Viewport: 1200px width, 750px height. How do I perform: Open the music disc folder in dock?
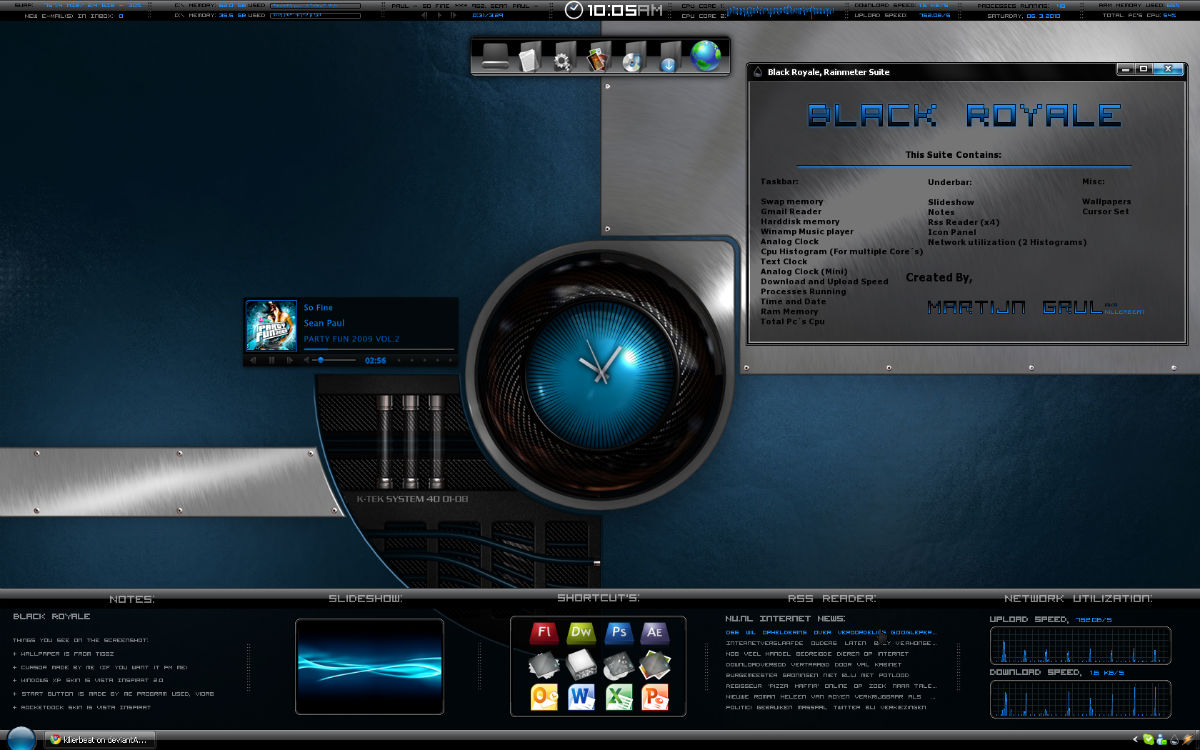[x=632, y=60]
